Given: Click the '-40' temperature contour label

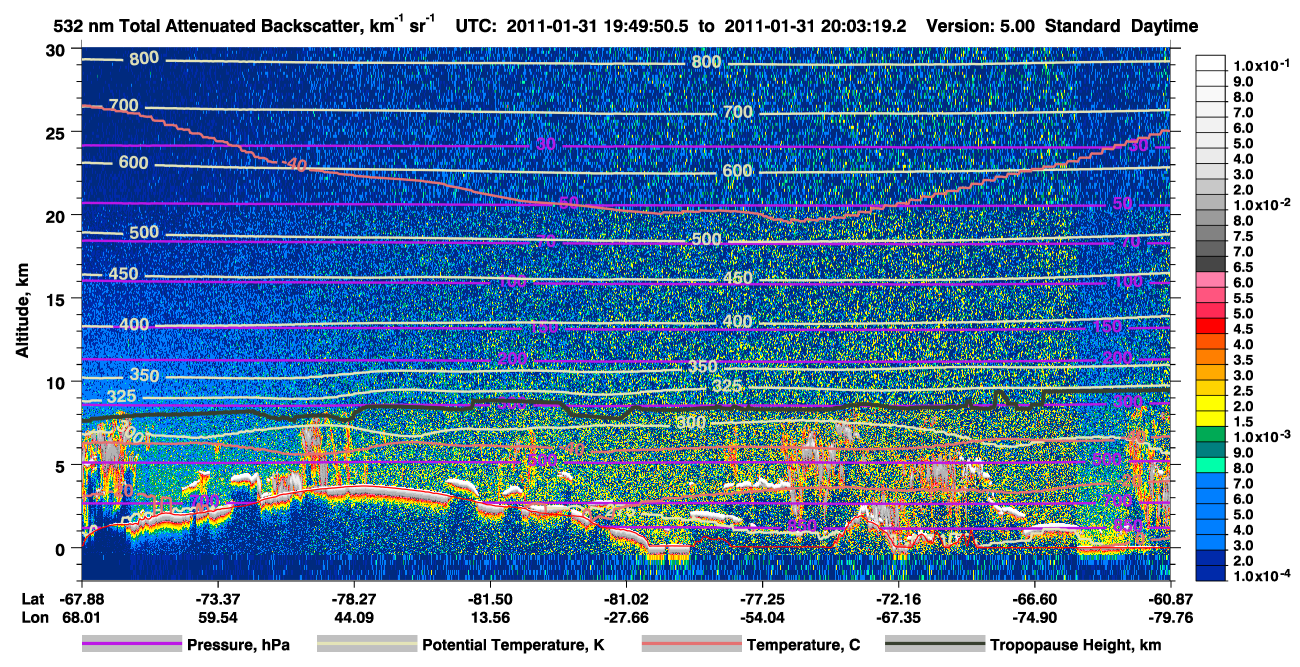Looking at the screenshot, I should tap(294, 164).
